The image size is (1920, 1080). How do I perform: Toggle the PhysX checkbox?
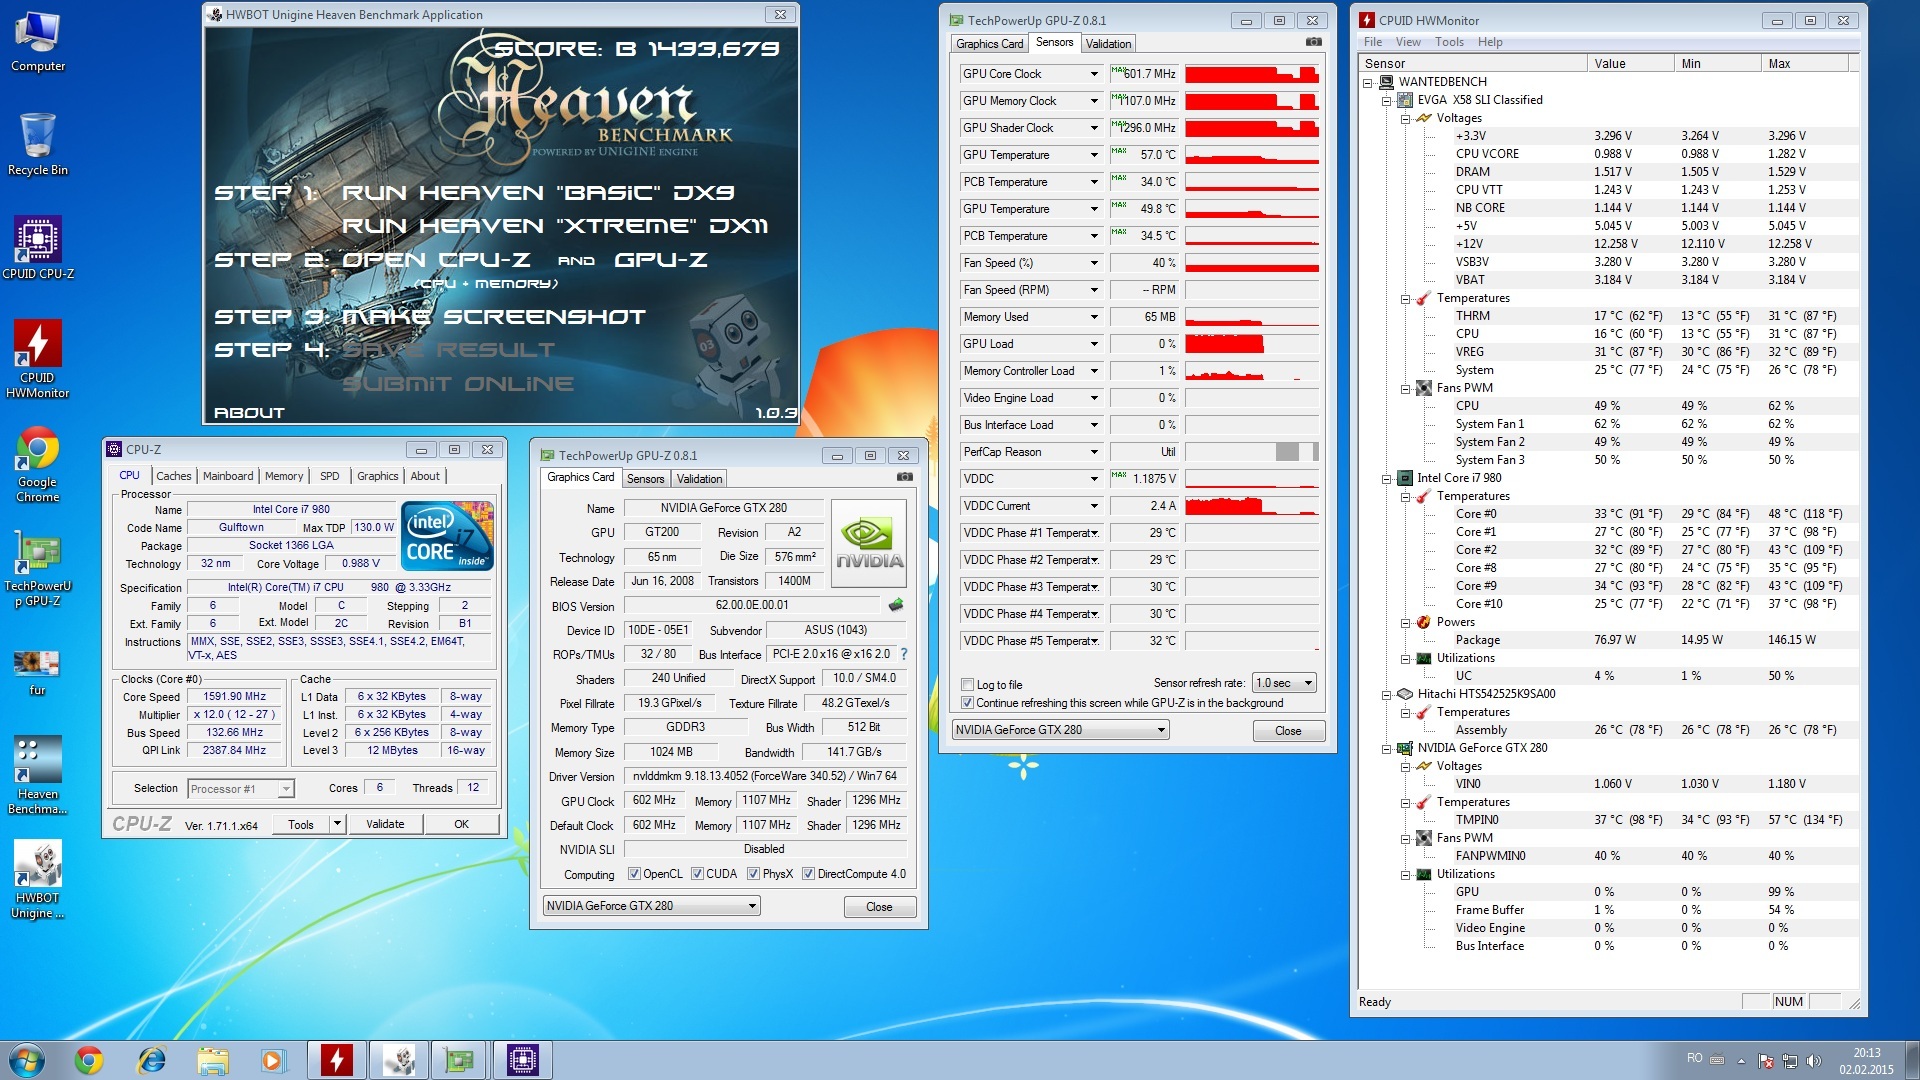pyautogui.click(x=753, y=874)
